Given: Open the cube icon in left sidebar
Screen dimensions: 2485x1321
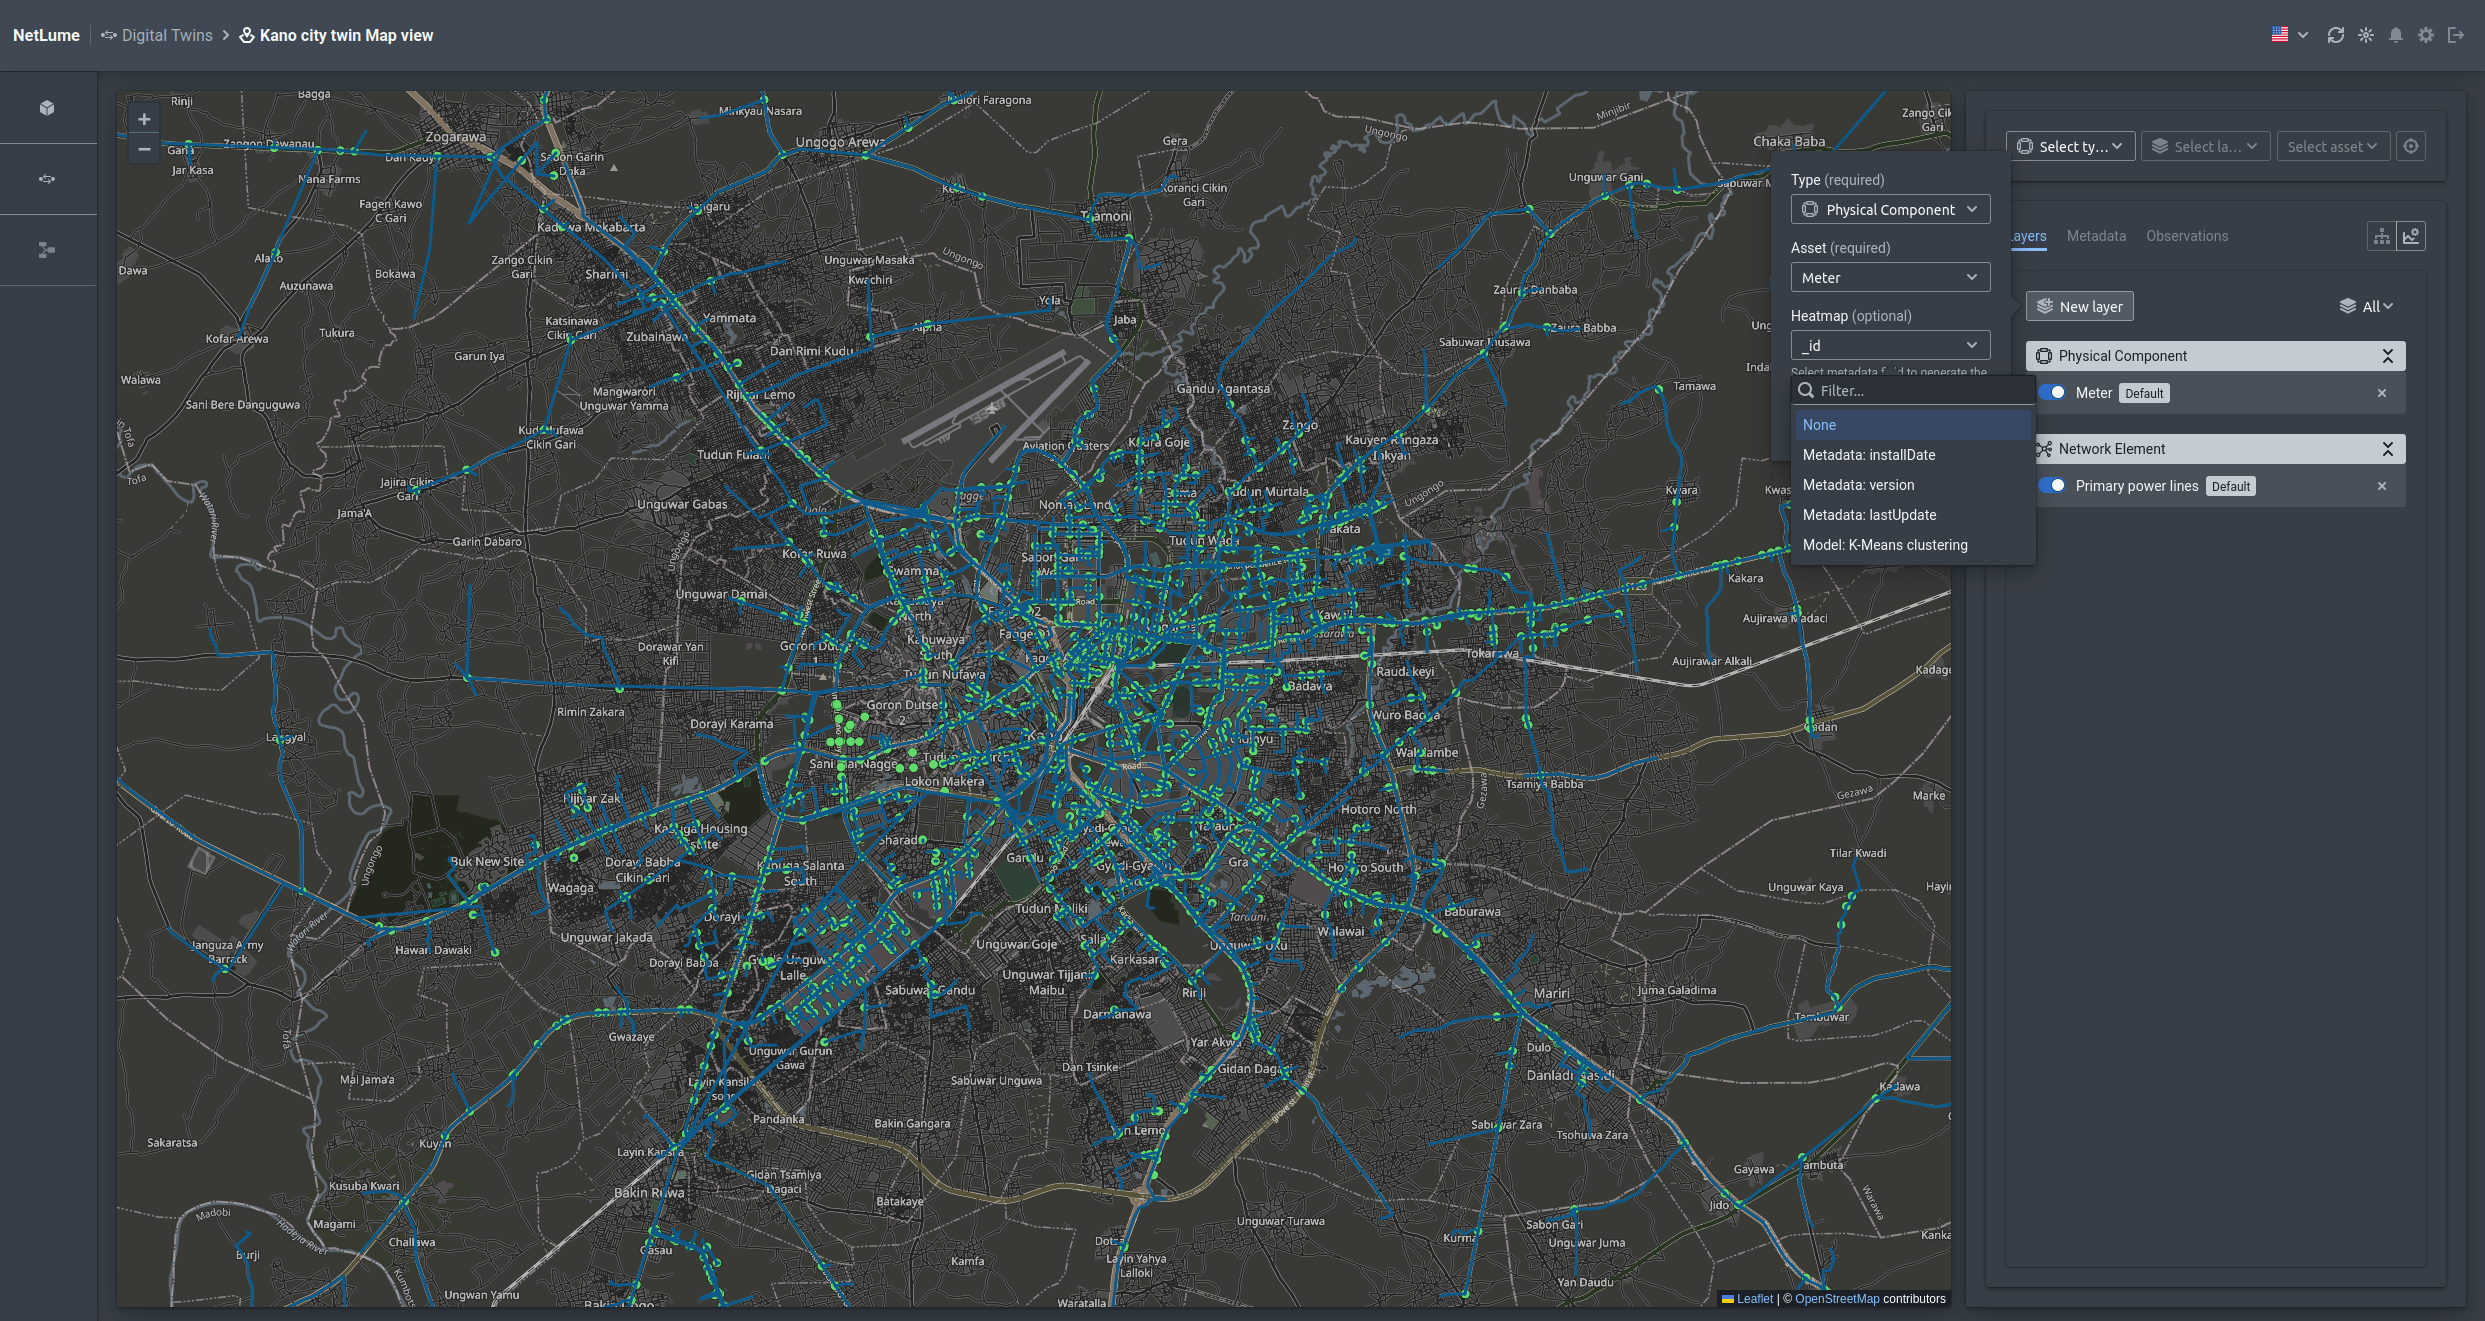Looking at the screenshot, I should pyautogui.click(x=47, y=108).
